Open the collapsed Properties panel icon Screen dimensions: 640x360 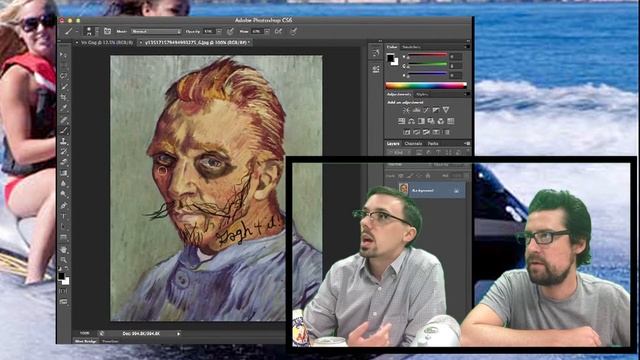[376, 69]
